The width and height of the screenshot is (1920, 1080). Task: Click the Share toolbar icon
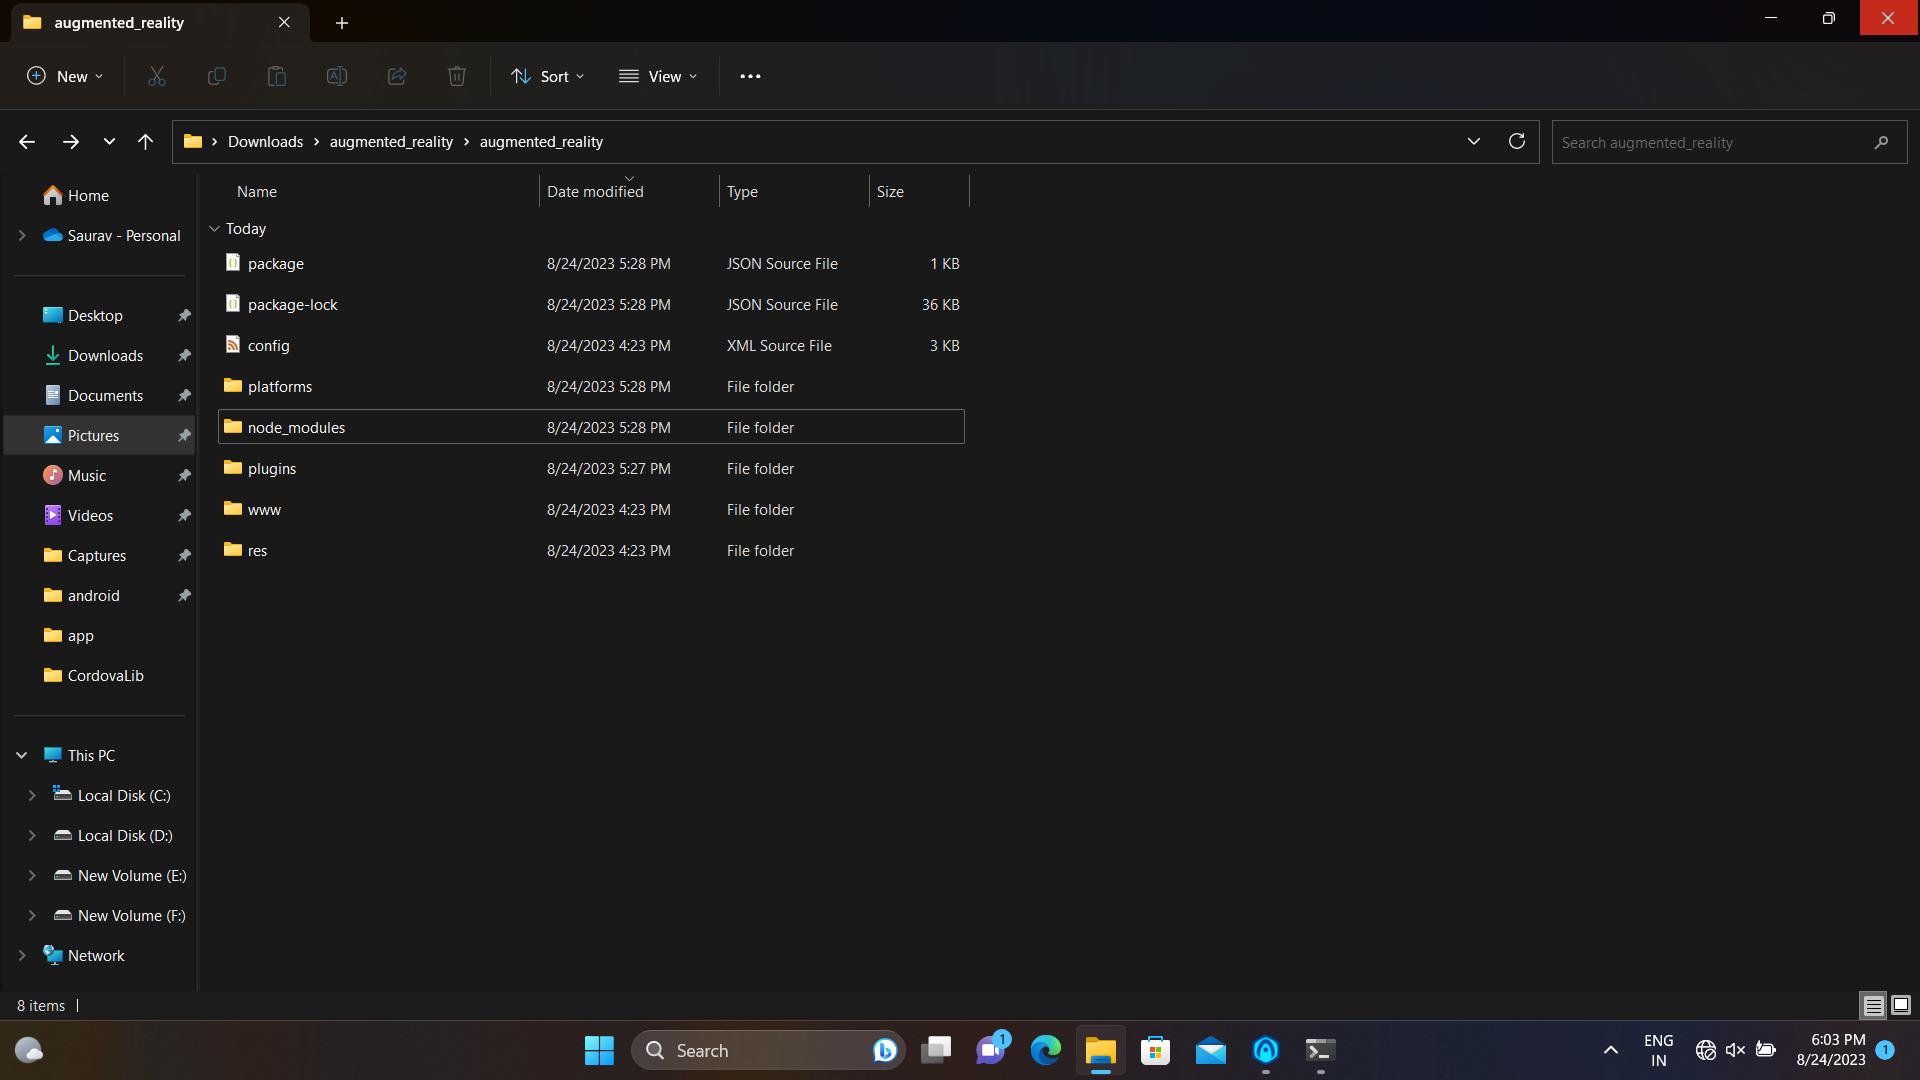pos(397,76)
